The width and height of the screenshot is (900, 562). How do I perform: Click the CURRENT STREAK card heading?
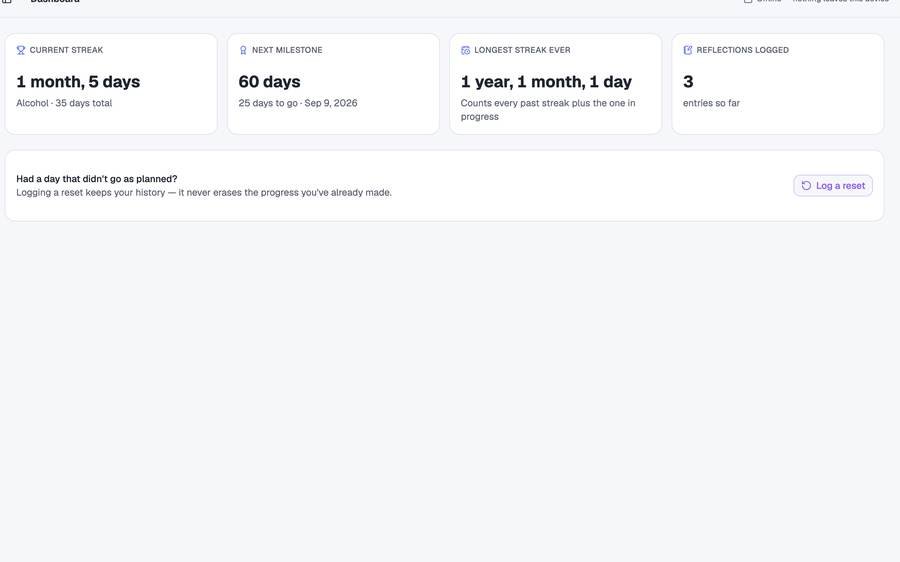67,51
